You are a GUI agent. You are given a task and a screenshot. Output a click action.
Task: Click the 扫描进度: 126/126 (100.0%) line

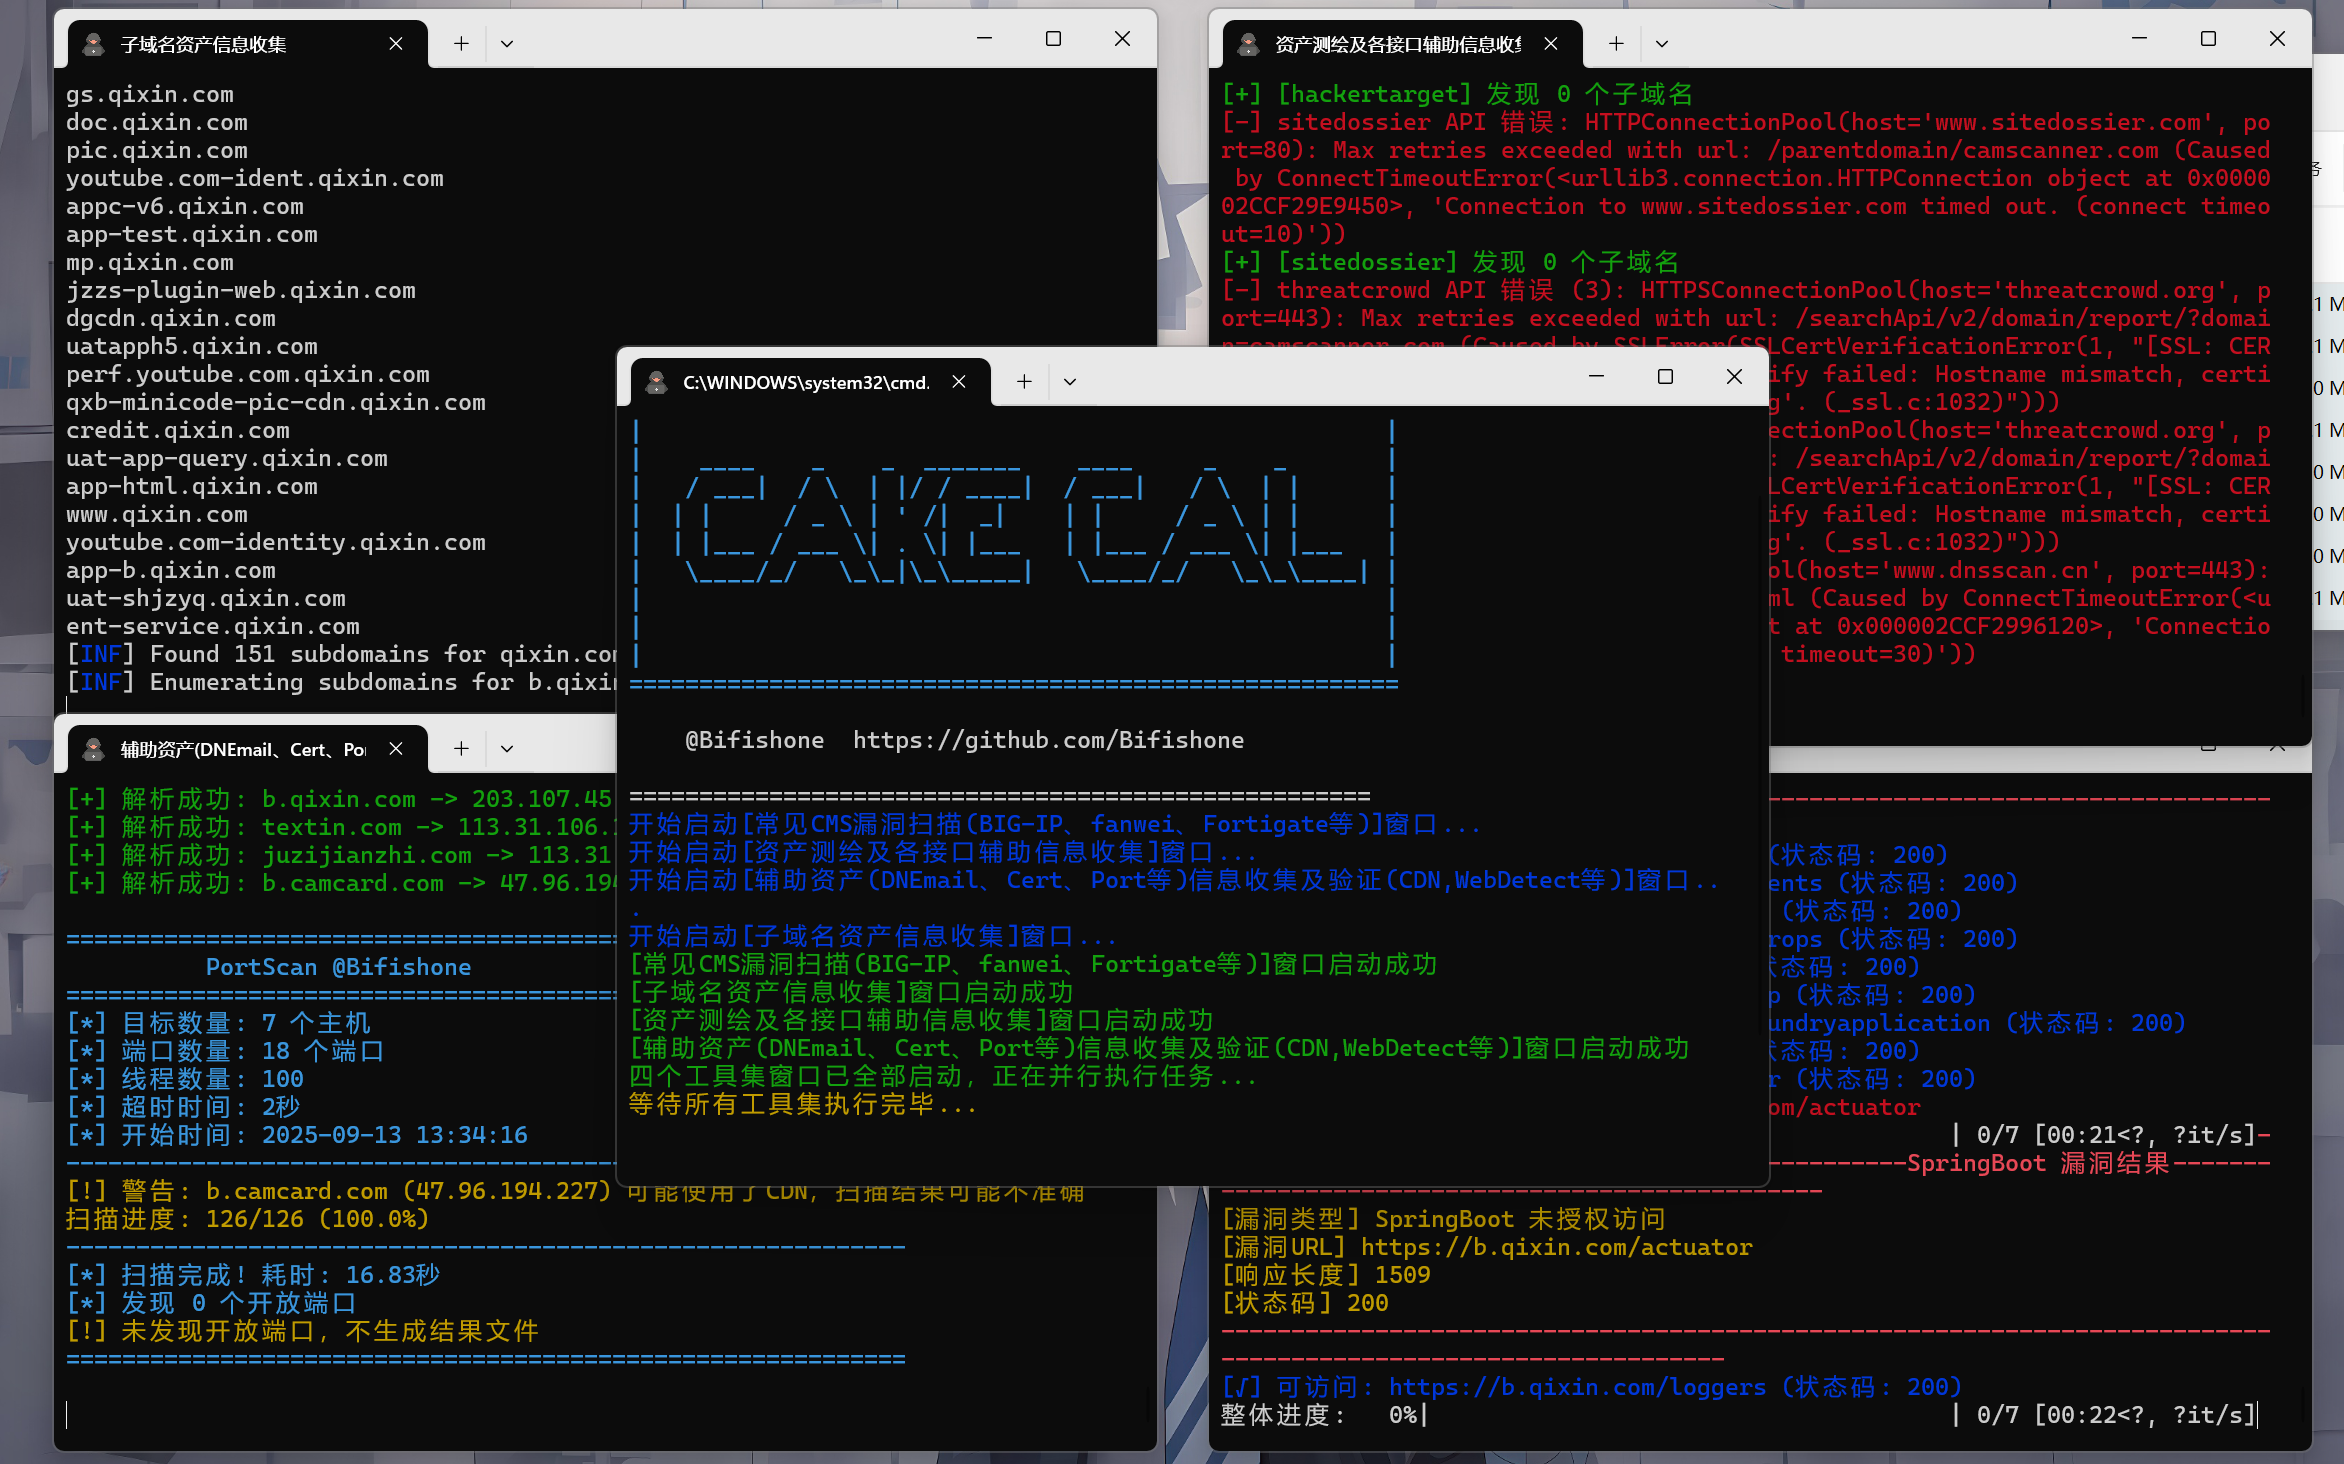pos(248,1219)
